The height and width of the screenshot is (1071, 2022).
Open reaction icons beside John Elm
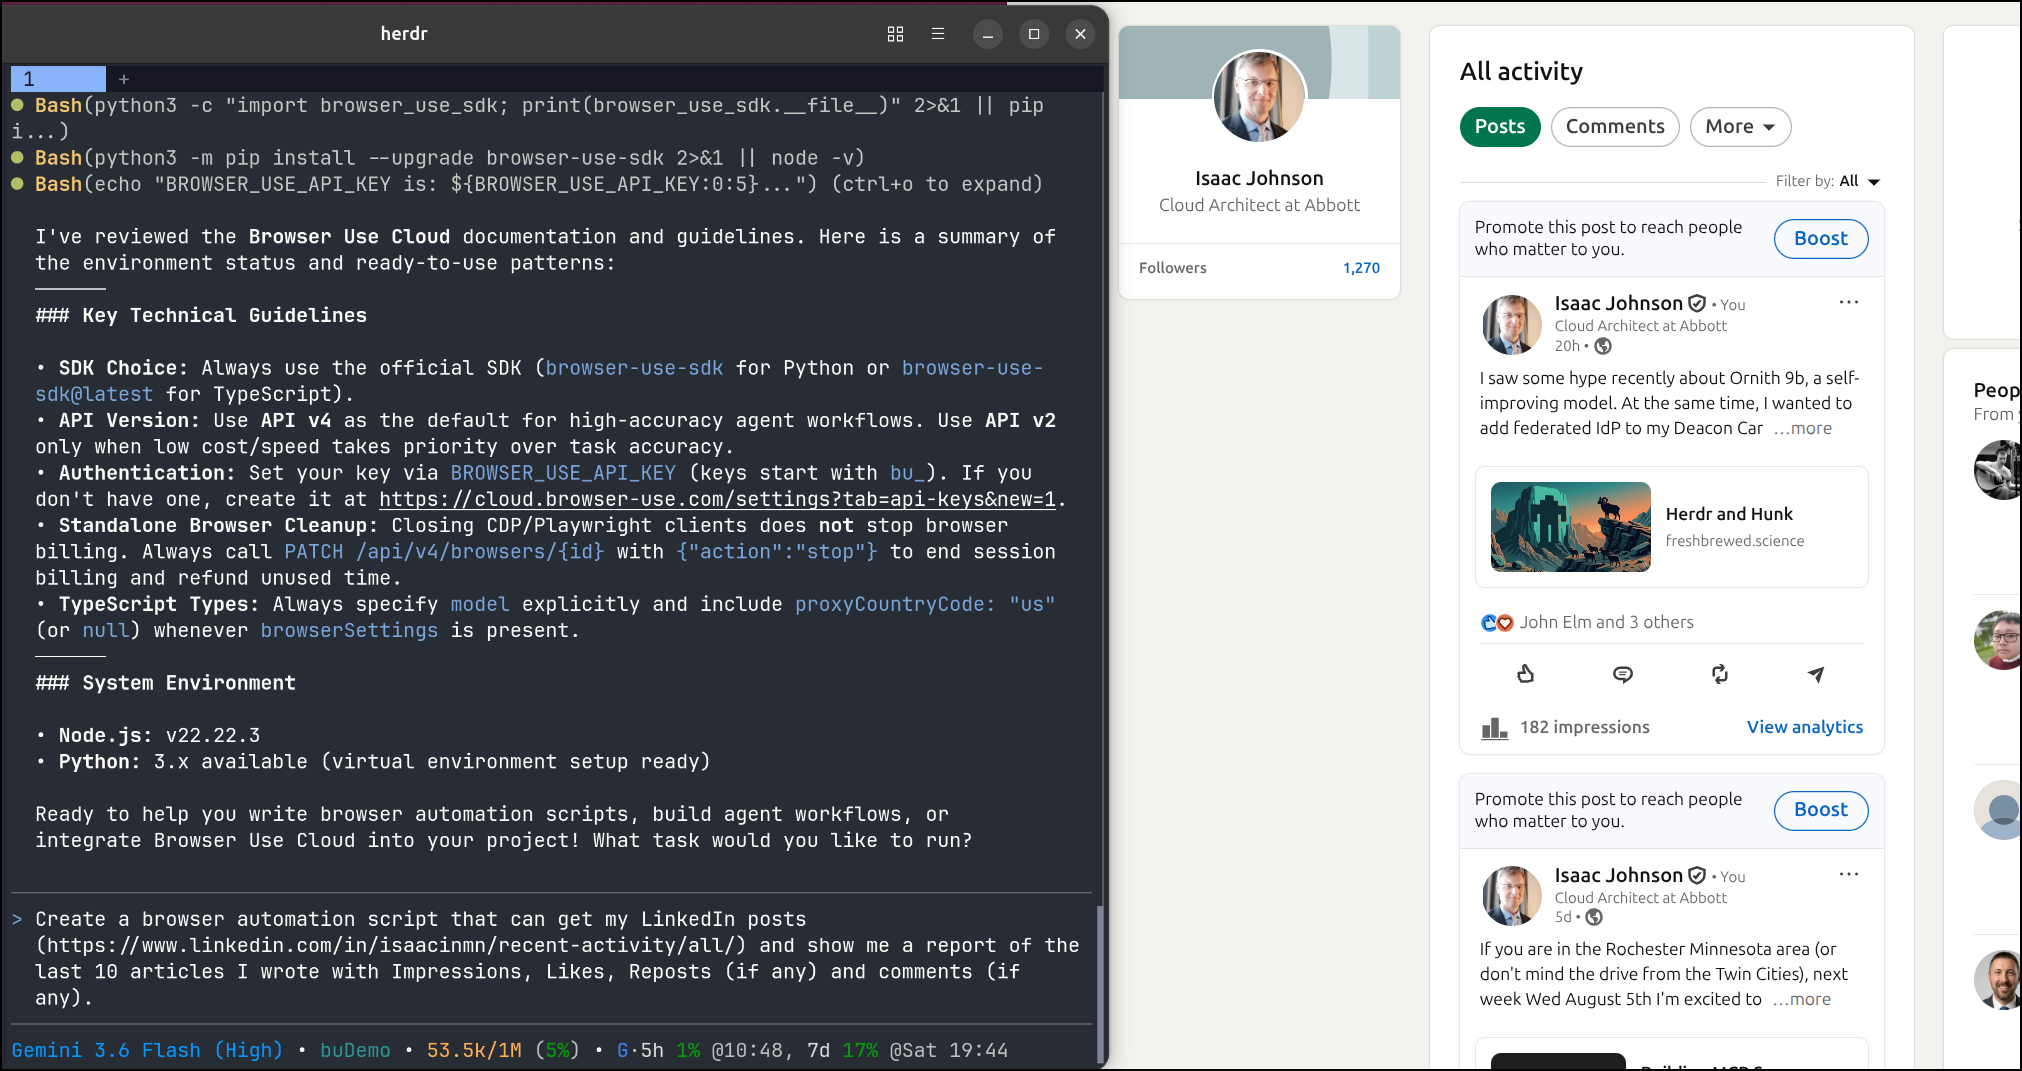tap(1497, 623)
